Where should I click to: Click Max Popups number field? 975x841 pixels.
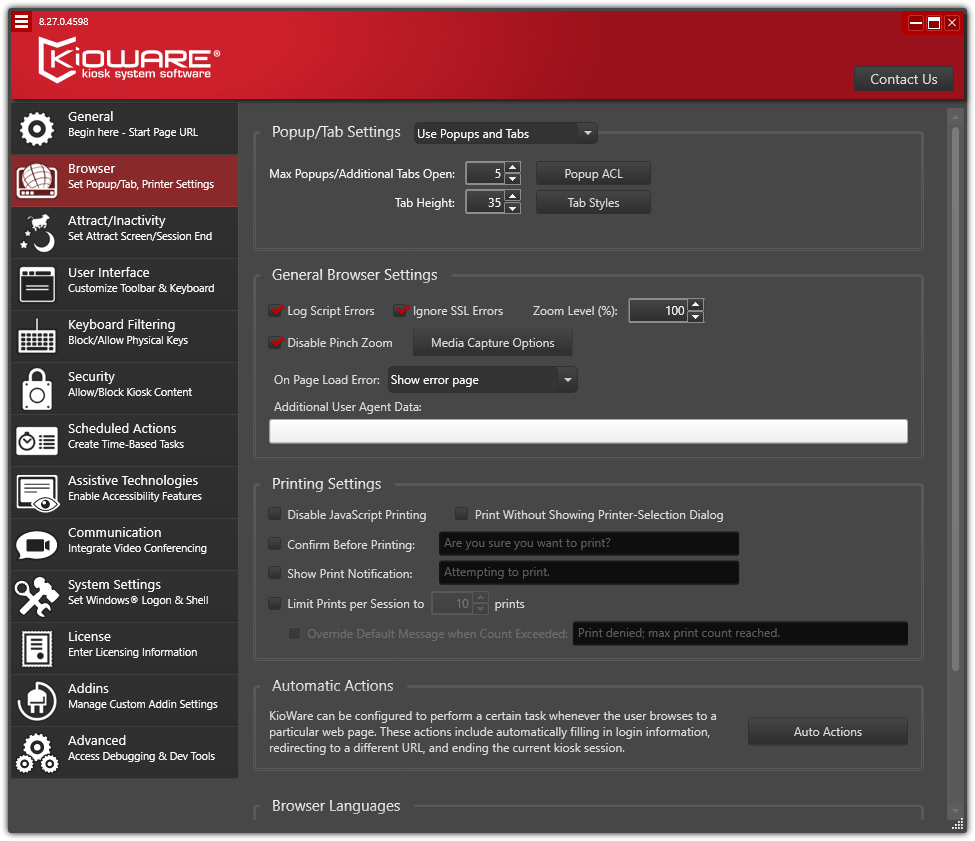point(486,173)
